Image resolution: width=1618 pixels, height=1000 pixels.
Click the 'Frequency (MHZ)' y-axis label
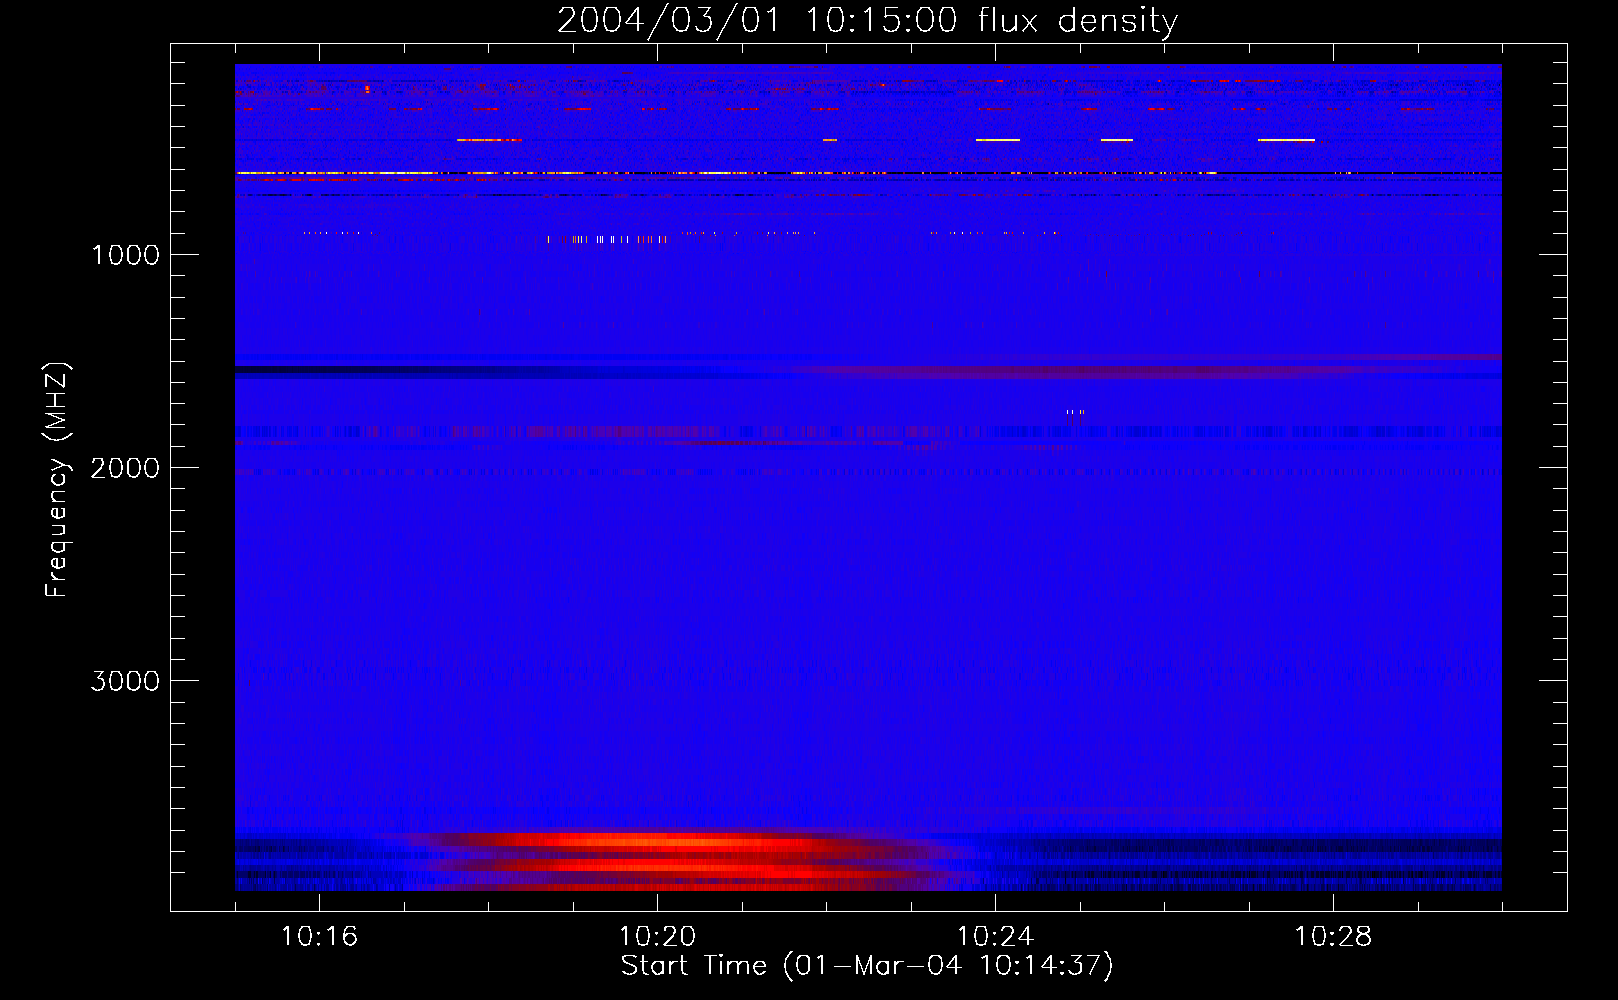coord(57,480)
